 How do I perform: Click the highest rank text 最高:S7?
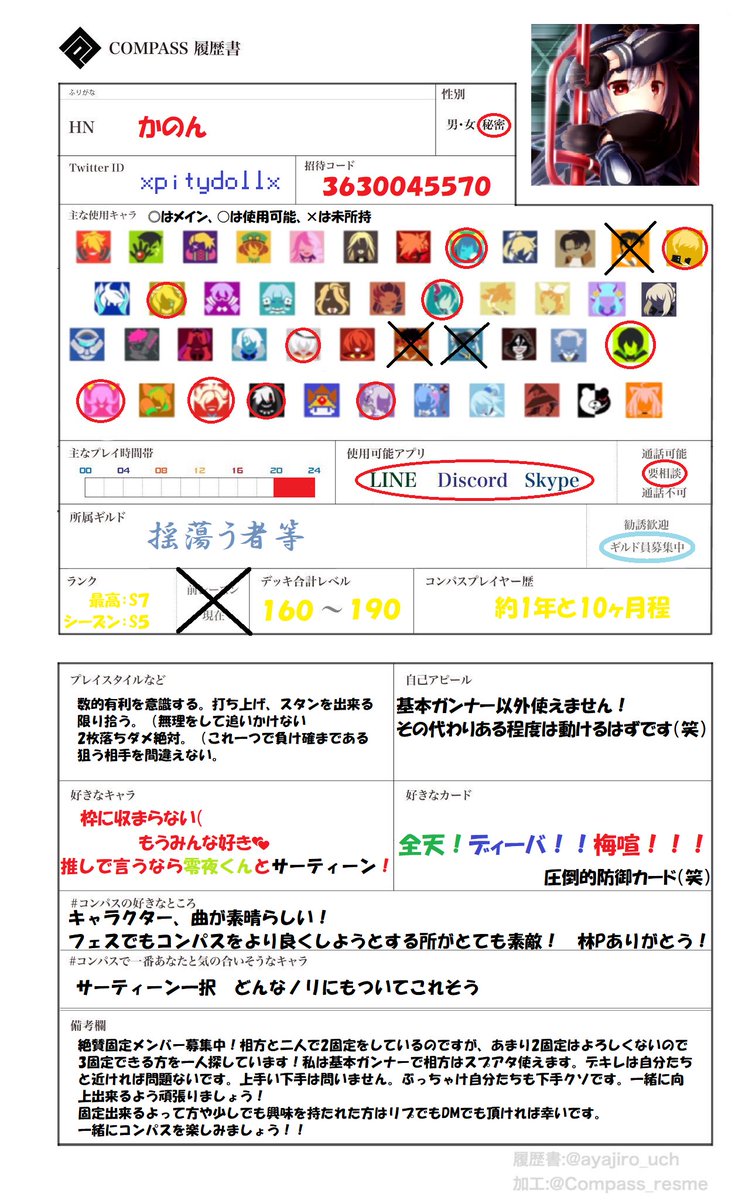[119, 600]
